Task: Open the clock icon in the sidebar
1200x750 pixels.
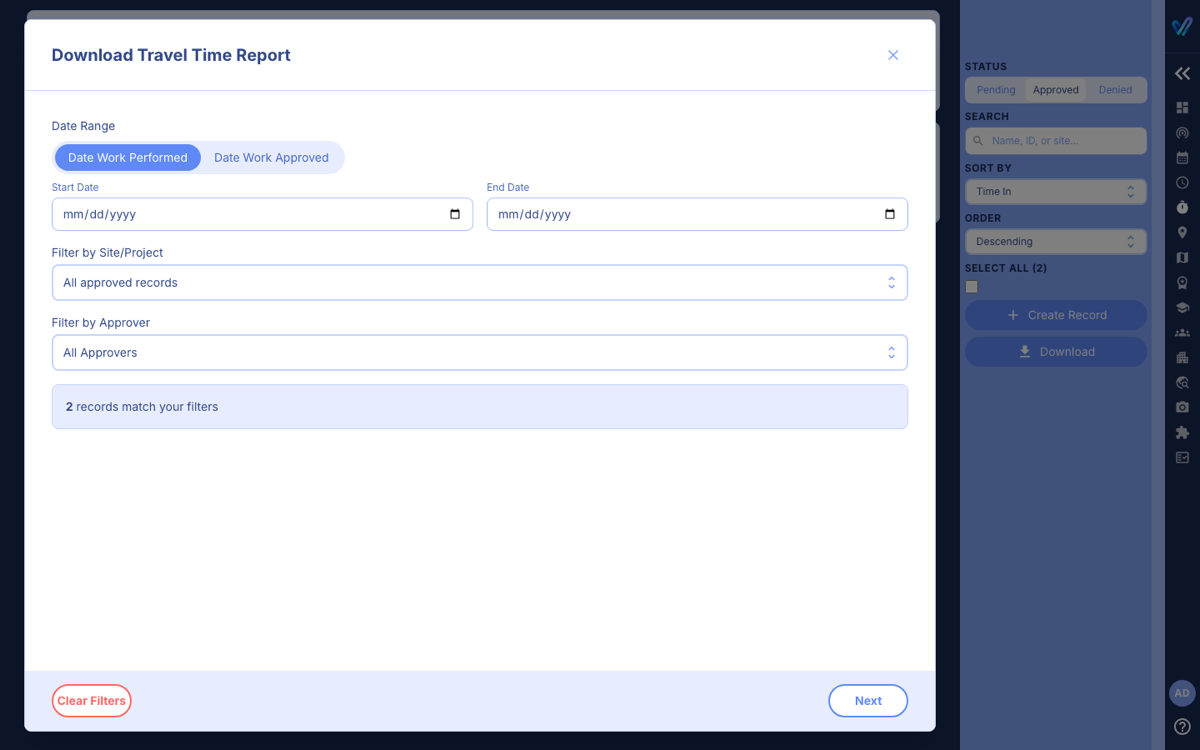Action: 1182,183
